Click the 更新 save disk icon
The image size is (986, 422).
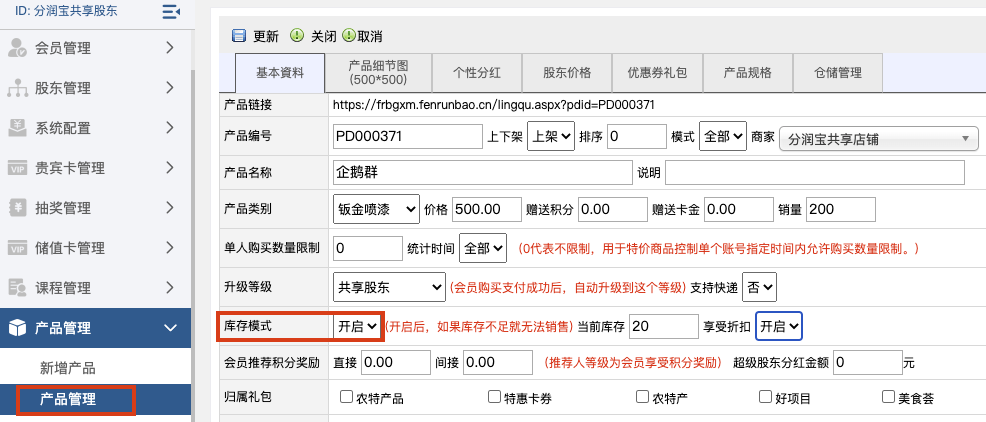(x=239, y=36)
